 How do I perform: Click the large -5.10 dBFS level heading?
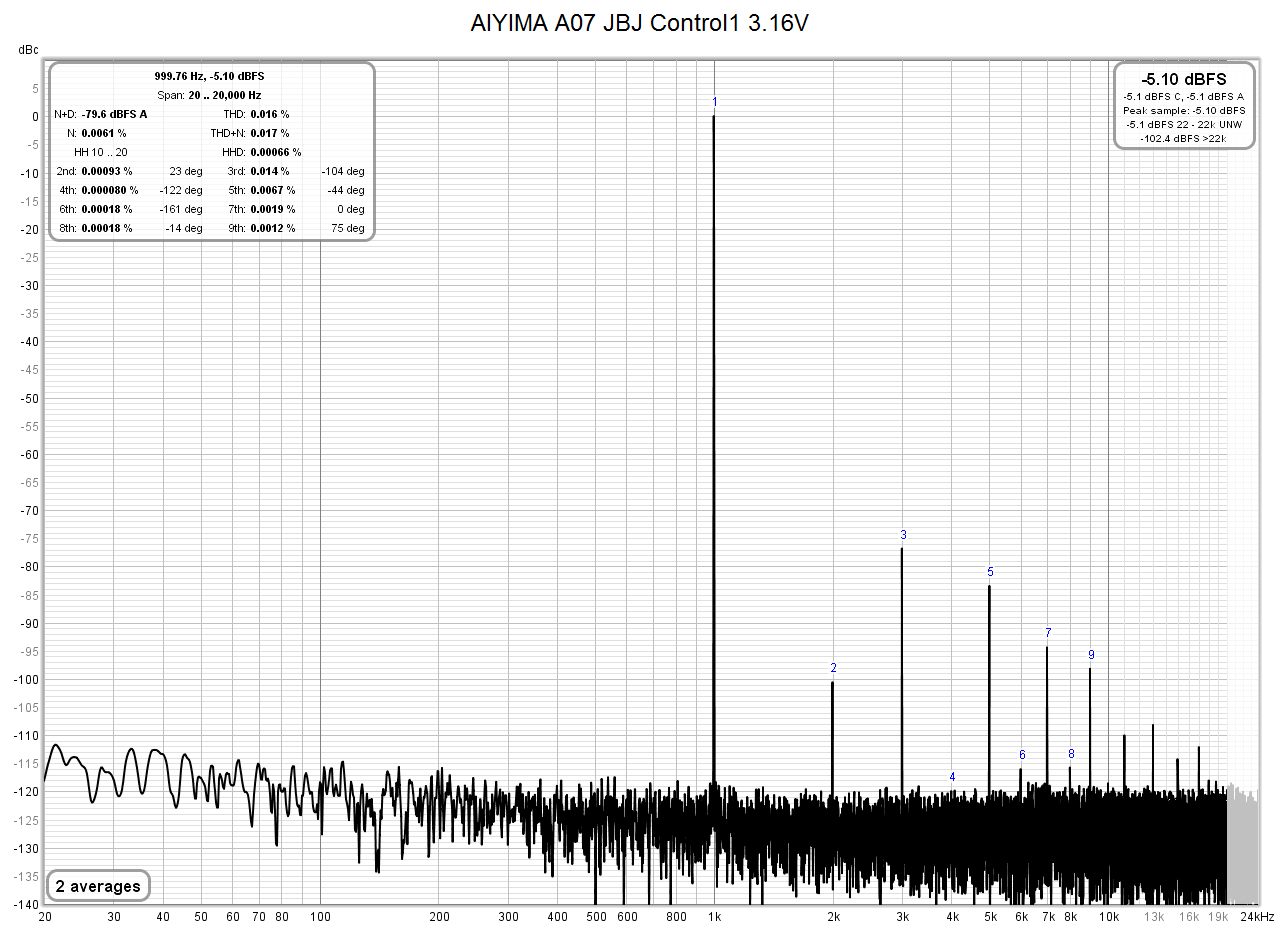pos(1184,78)
